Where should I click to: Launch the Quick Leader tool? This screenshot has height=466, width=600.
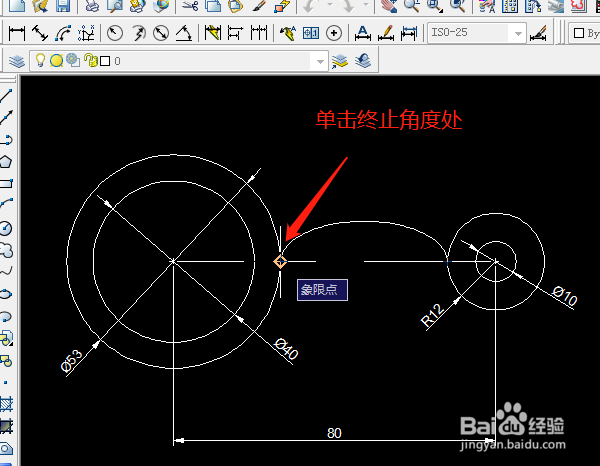288,33
